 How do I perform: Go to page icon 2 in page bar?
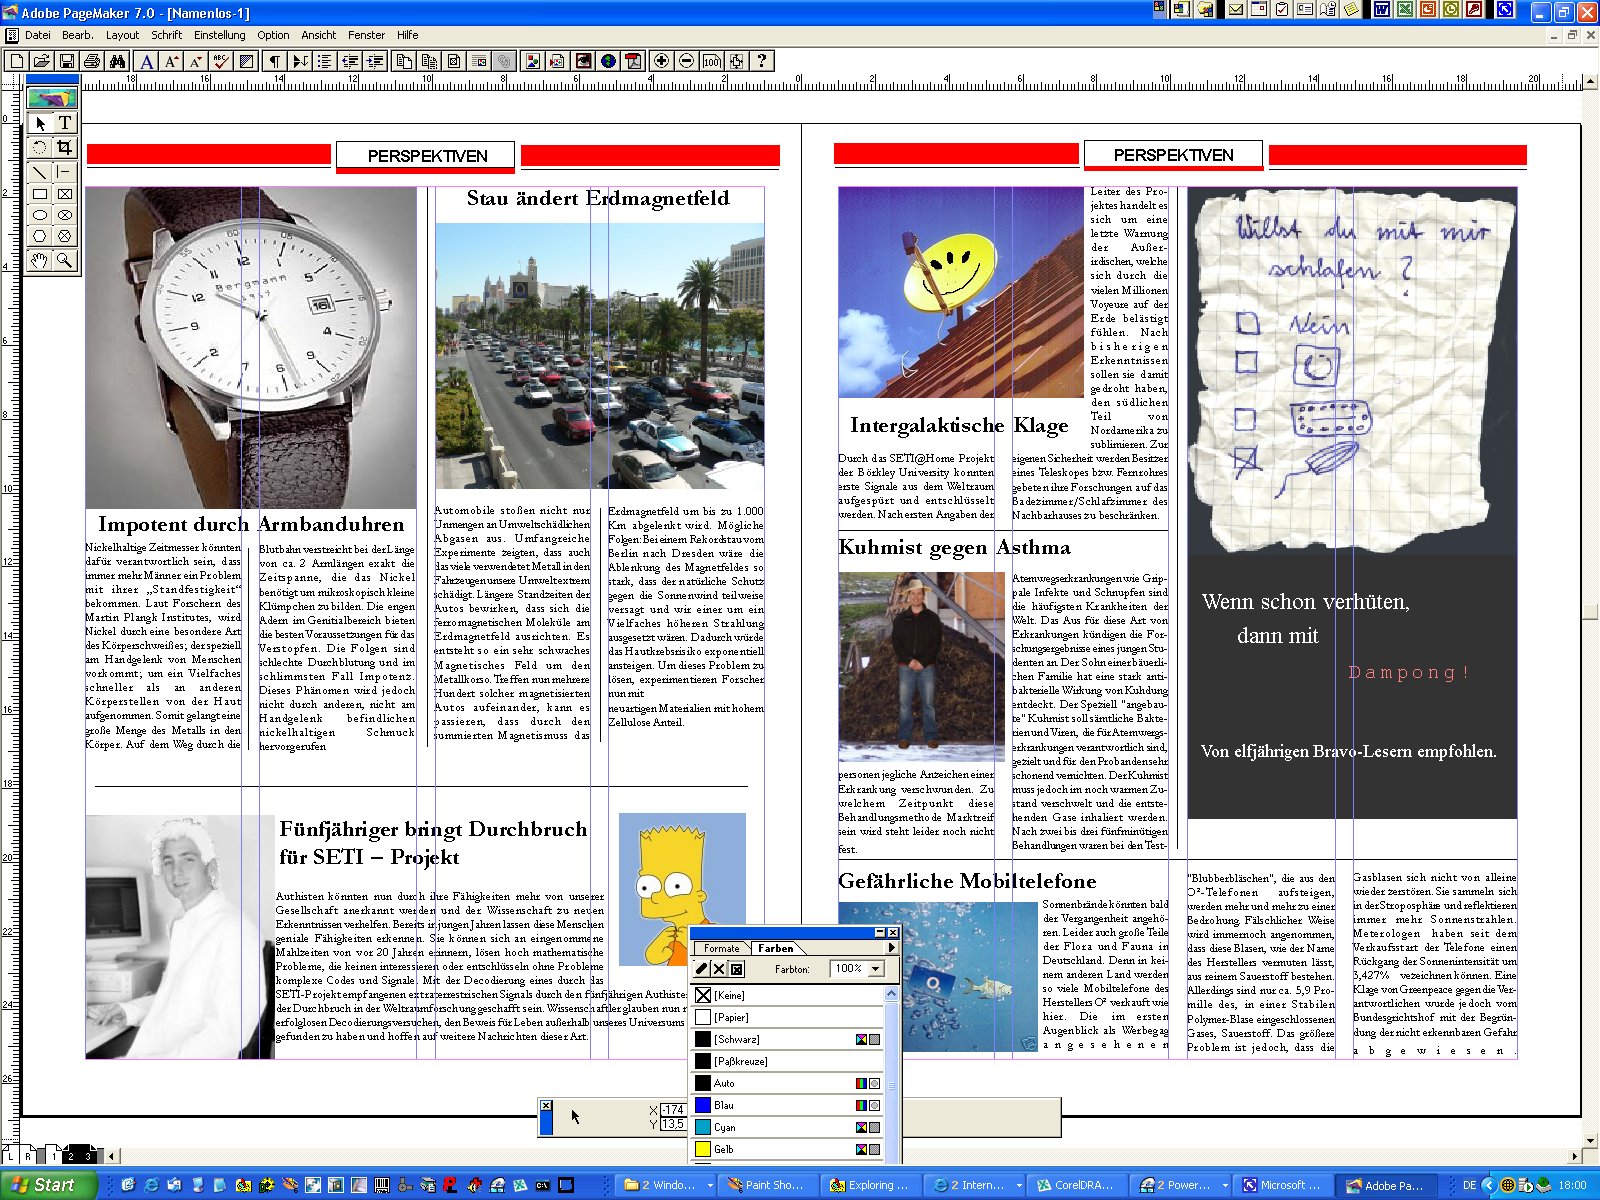[x=70, y=1155]
